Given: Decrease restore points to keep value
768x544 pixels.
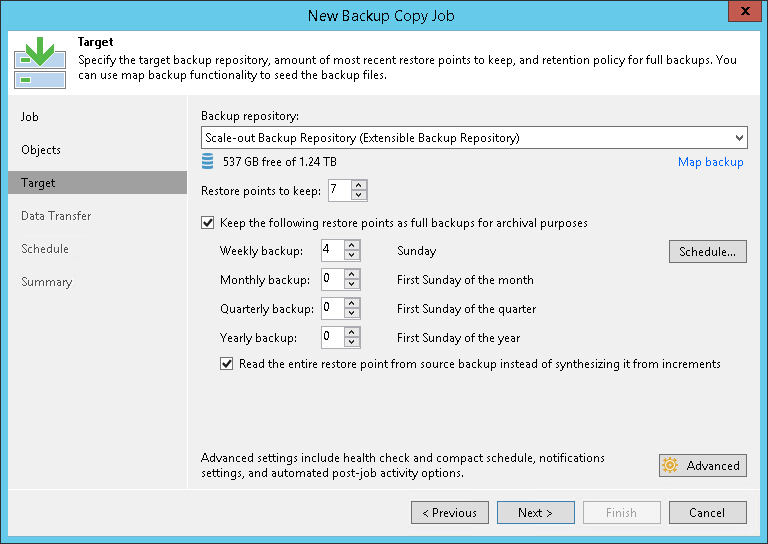Looking at the screenshot, I should click(x=359, y=195).
